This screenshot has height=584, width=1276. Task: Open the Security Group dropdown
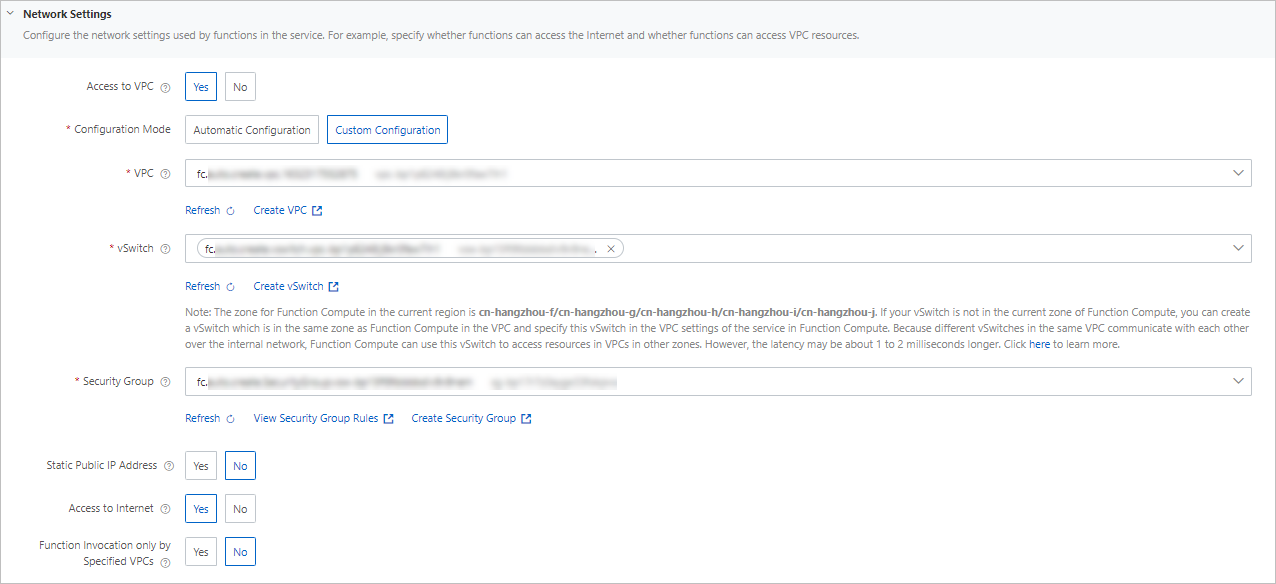pyautogui.click(x=718, y=381)
